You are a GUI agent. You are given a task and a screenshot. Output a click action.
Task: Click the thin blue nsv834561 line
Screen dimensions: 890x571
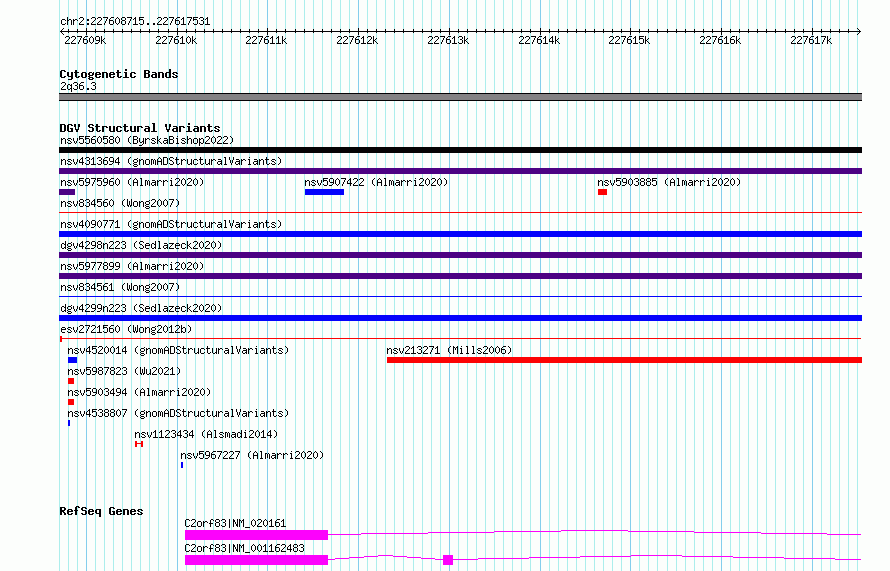tap(460, 297)
